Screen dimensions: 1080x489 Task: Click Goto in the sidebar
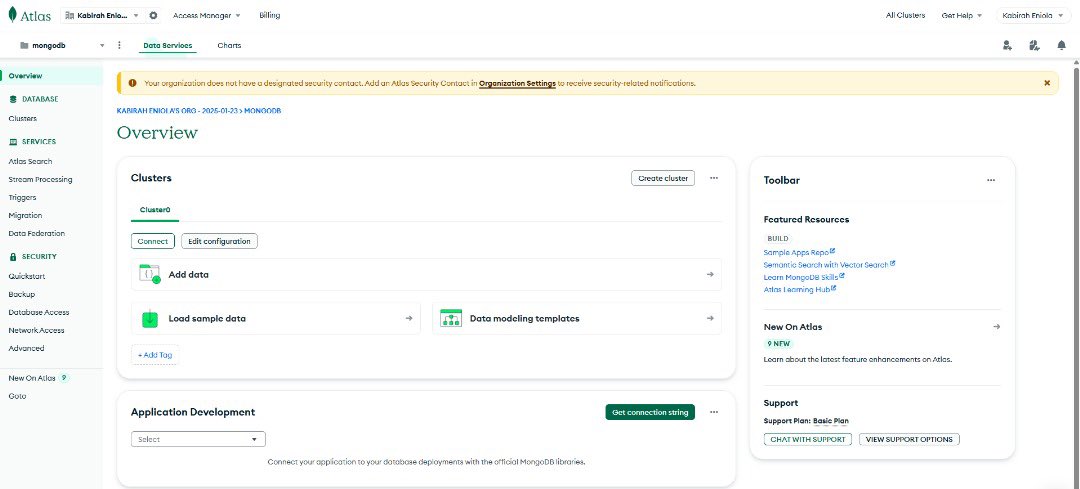17,396
